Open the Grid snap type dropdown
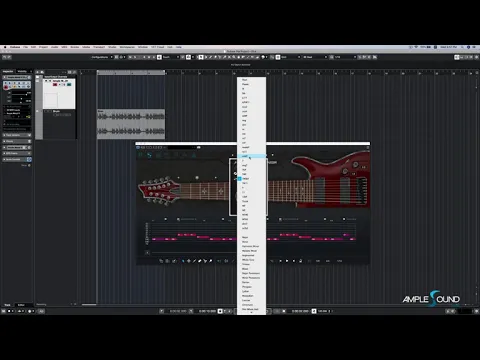480x360 pixels. pyautogui.click(x=290, y=57)
